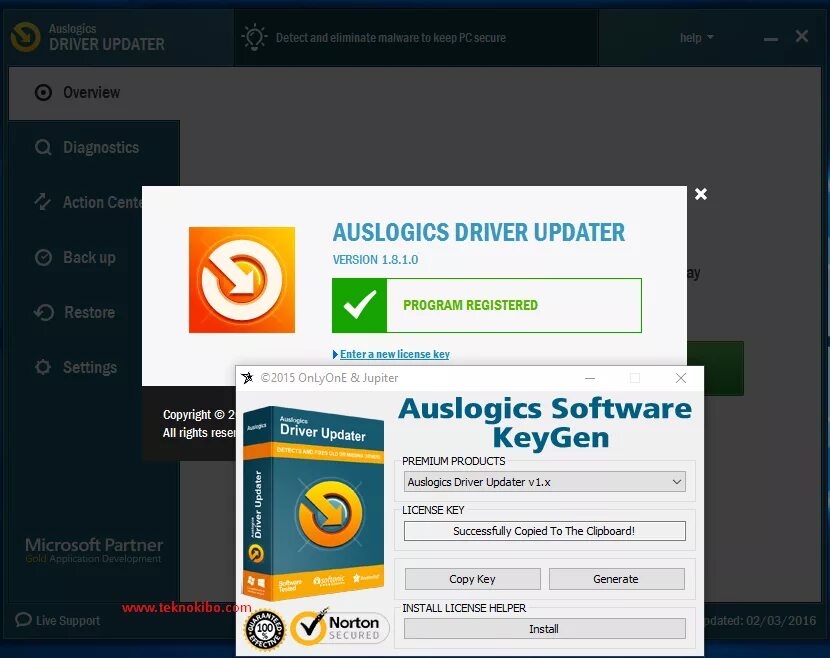
Task: Open the Premium Products combo box
Action: pyautogui.click(x=545, y=482)
